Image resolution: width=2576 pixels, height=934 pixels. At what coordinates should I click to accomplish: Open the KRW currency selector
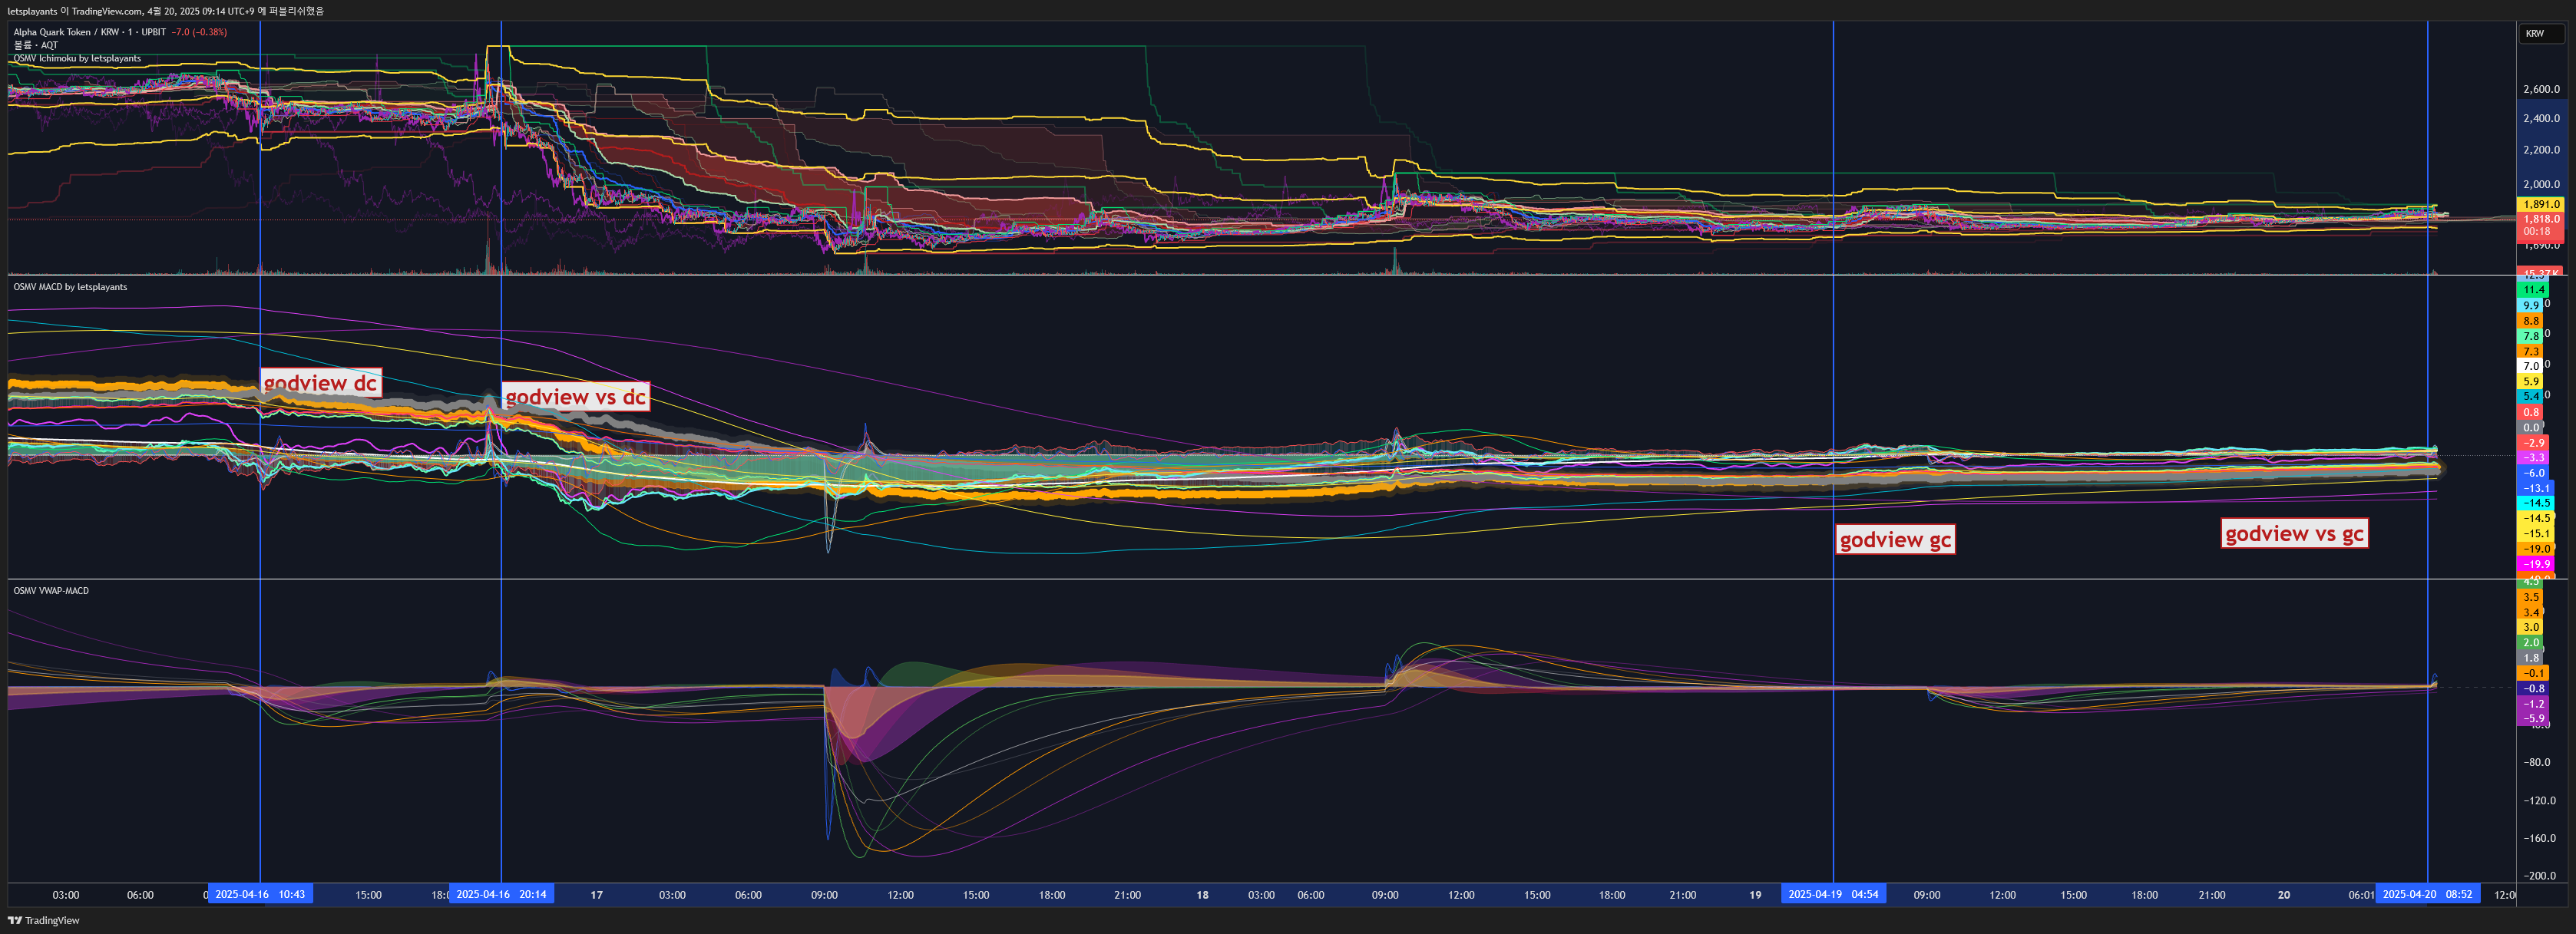coord(2535,33)
